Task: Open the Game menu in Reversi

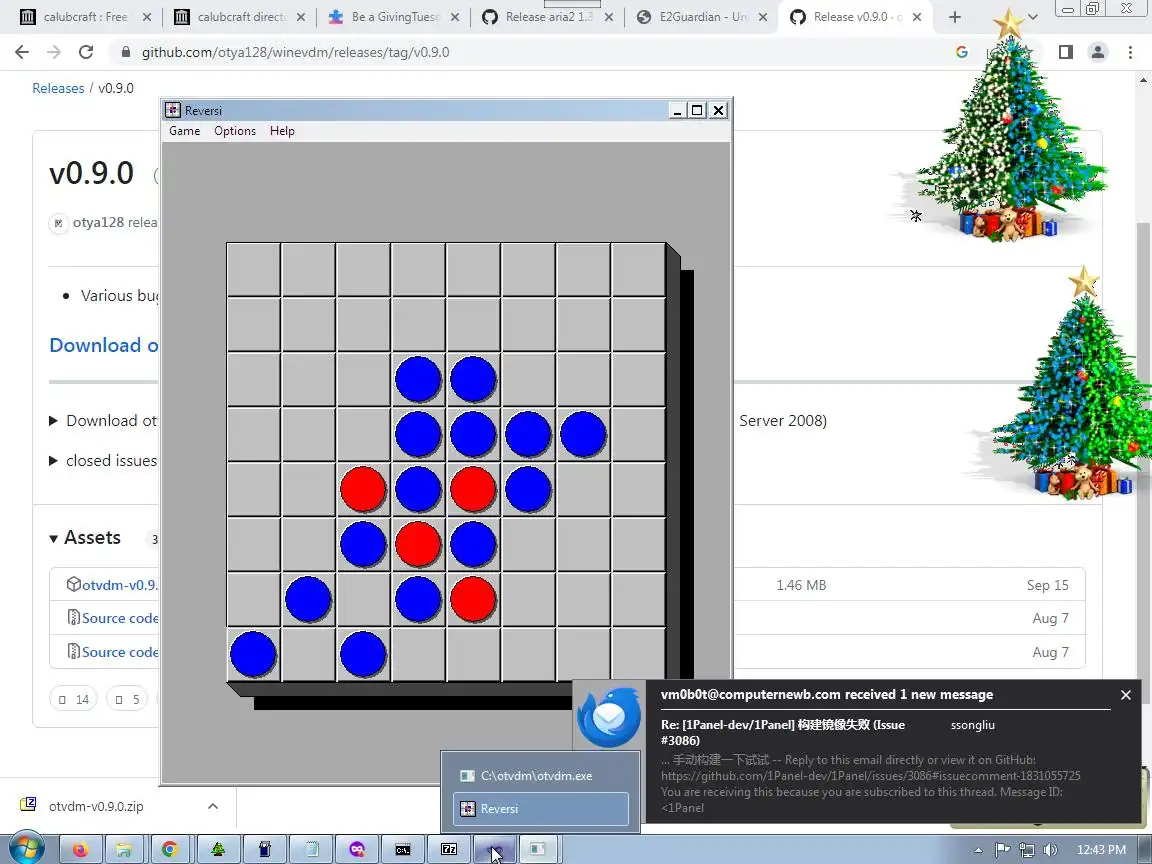Action: click(x=184, y=131)
